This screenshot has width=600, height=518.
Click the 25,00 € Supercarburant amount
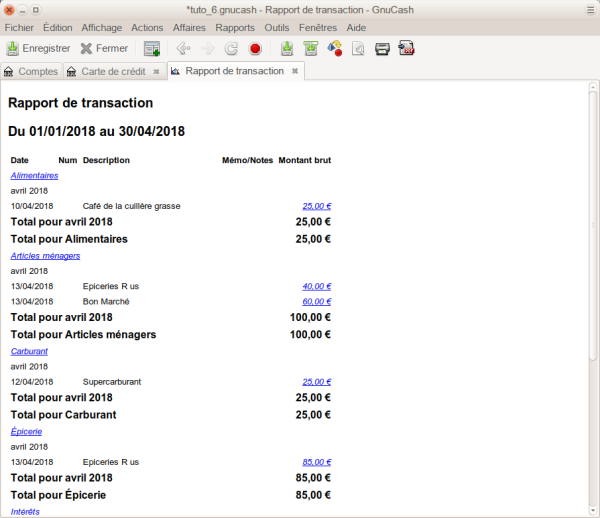coord(317,382)
